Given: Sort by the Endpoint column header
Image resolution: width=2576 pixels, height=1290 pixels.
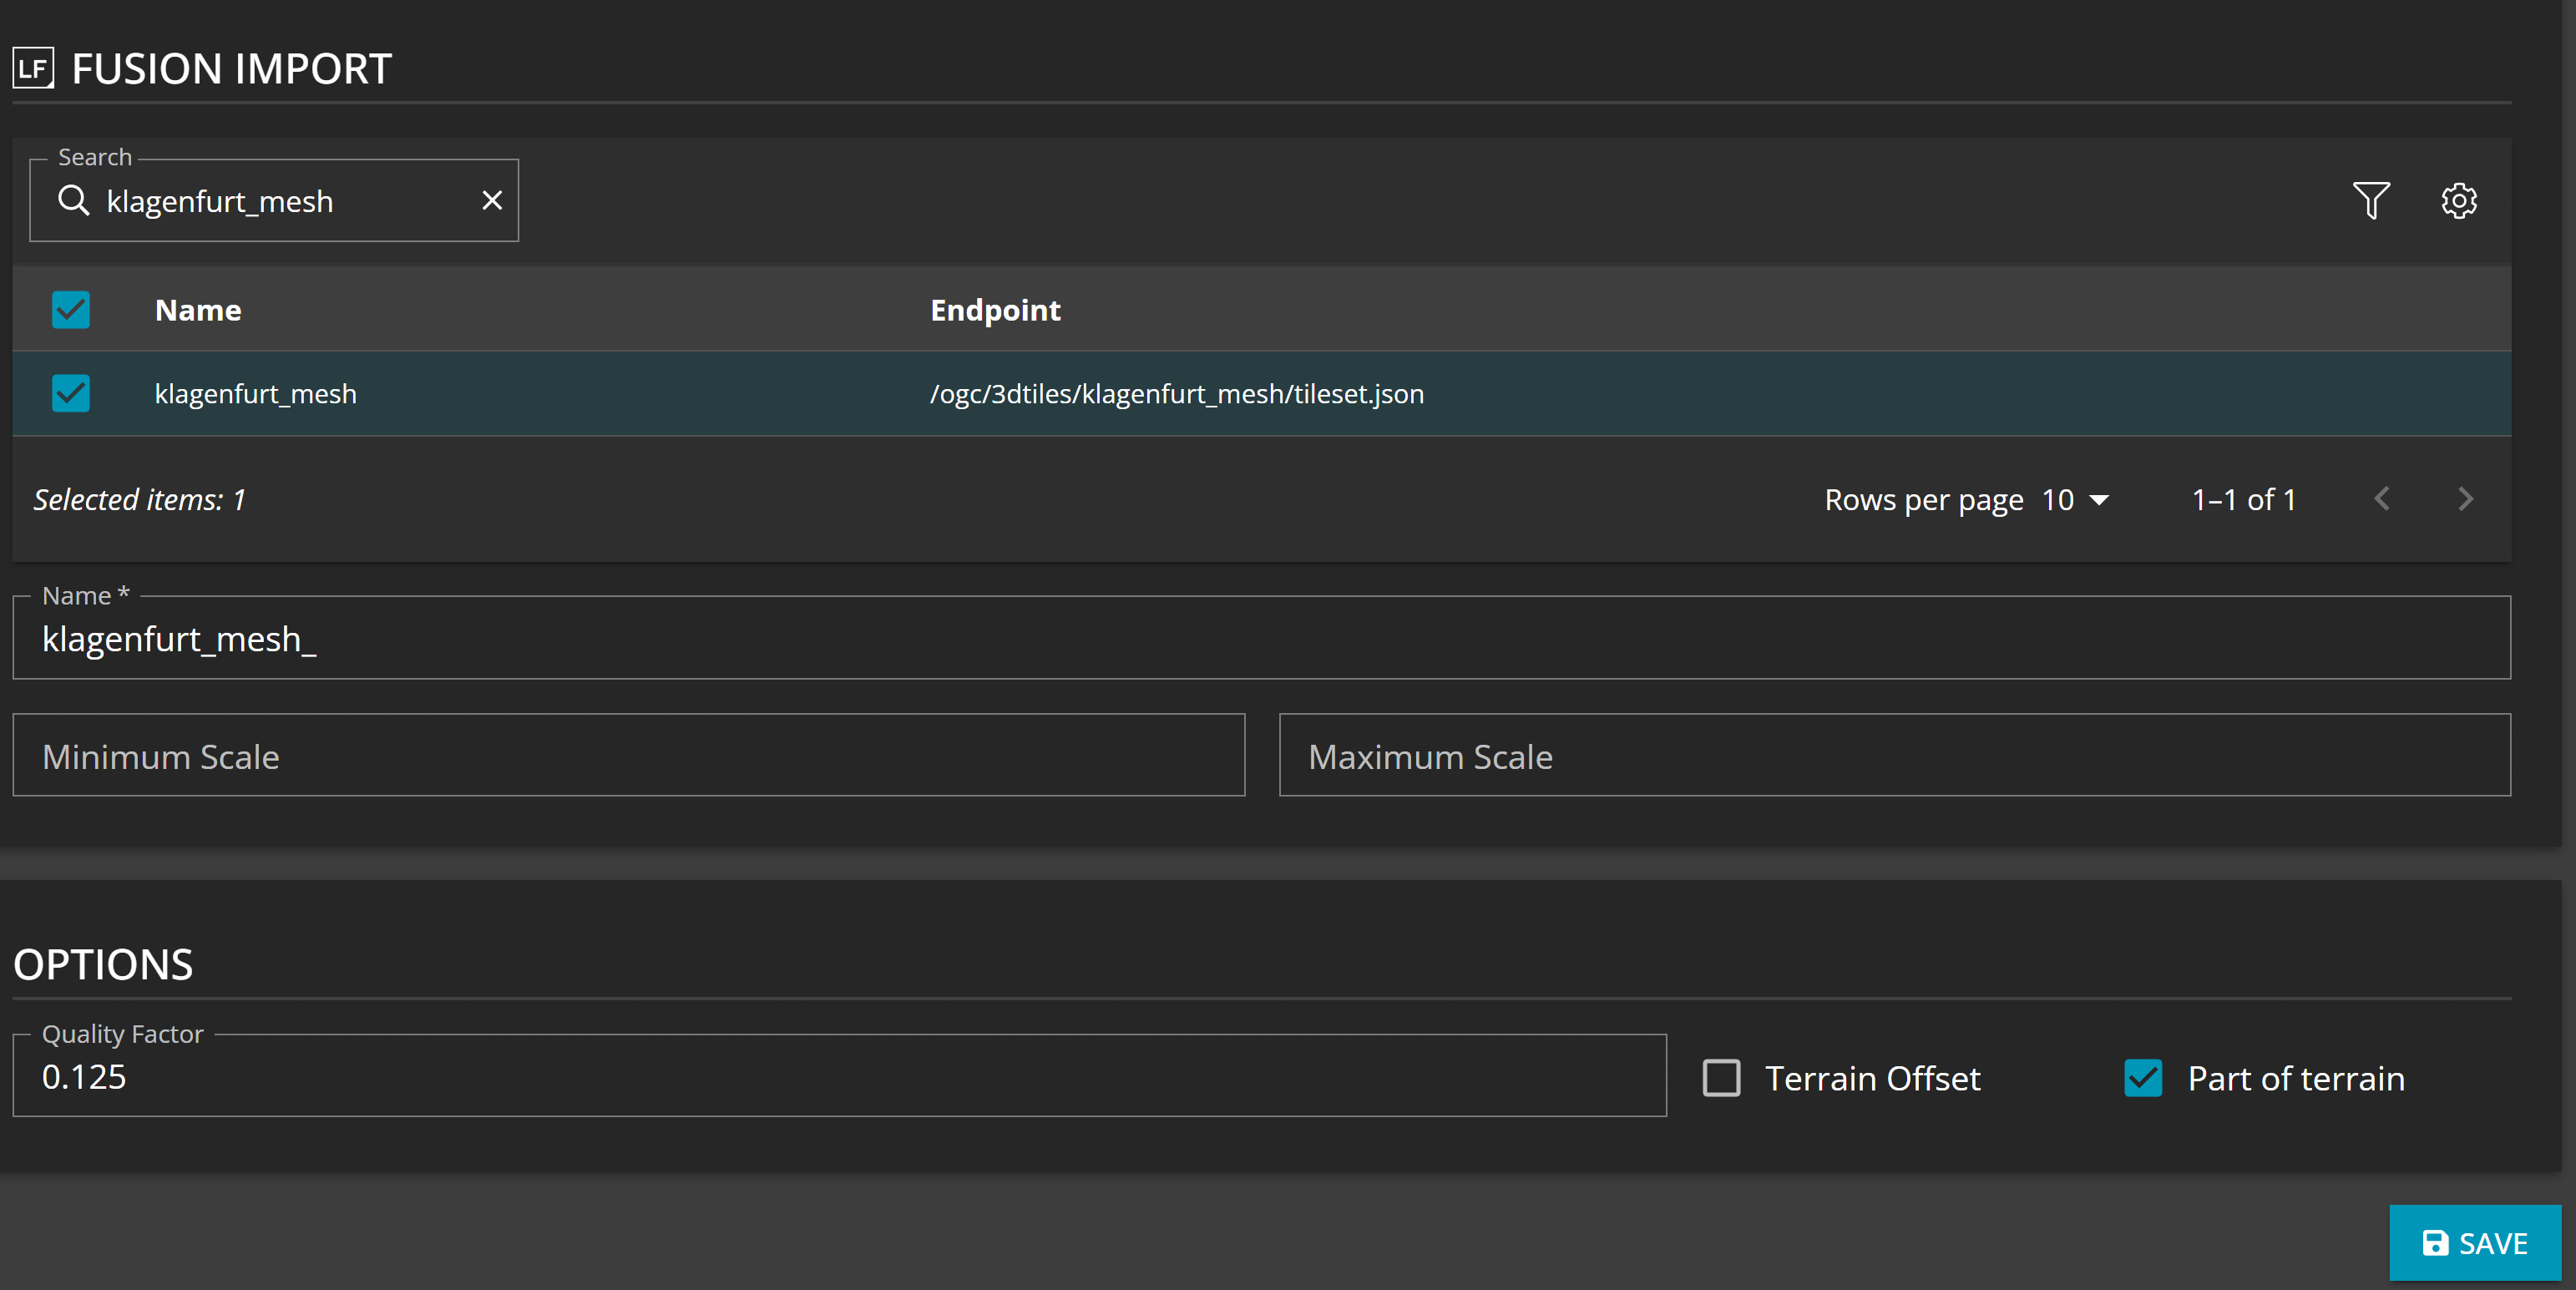Looking at the screenshot, I should (995, 310).
